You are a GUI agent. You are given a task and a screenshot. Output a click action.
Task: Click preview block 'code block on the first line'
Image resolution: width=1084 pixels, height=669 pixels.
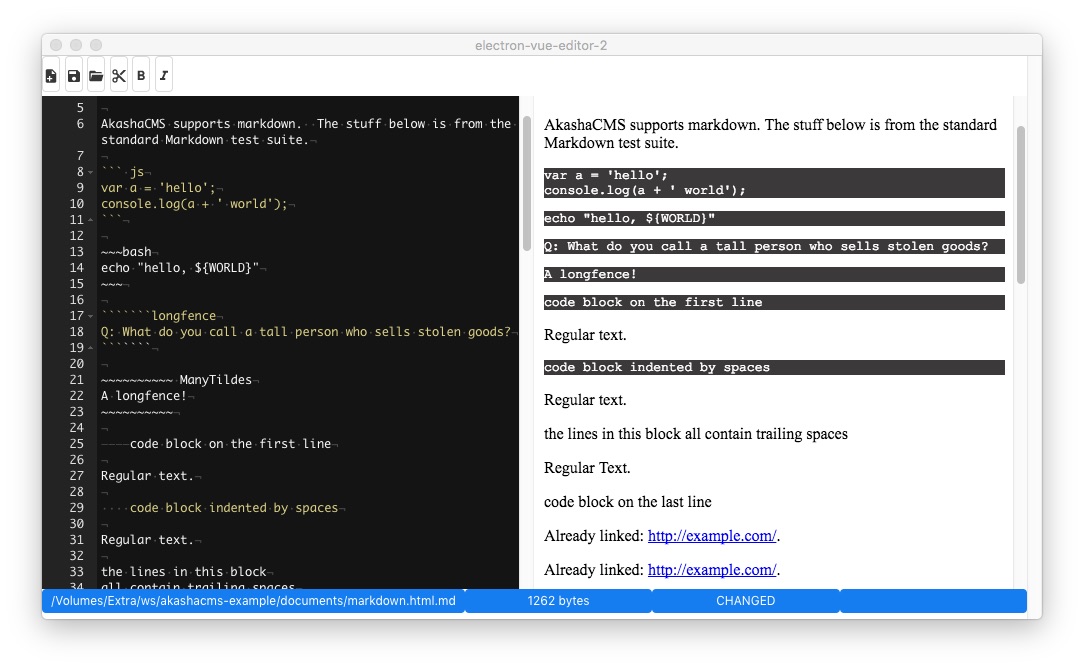(x=774, y=302)
